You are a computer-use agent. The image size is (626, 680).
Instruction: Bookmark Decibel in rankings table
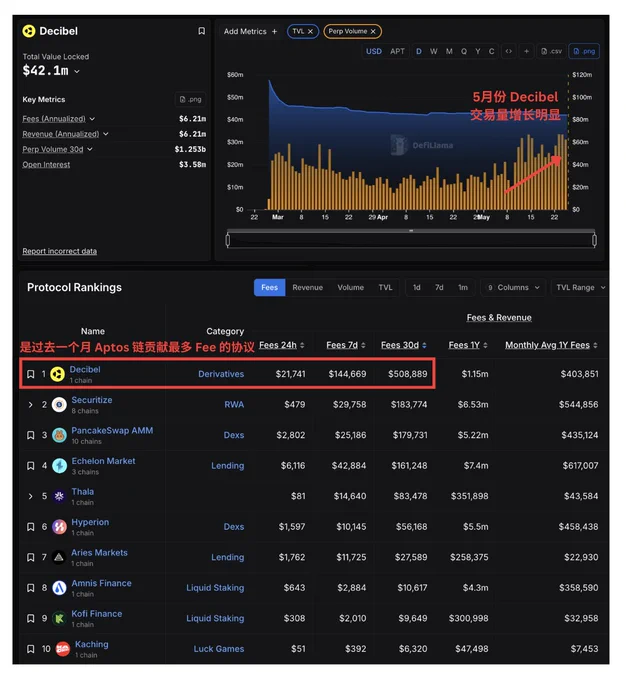pyautogui.click(x=30, y=374)
